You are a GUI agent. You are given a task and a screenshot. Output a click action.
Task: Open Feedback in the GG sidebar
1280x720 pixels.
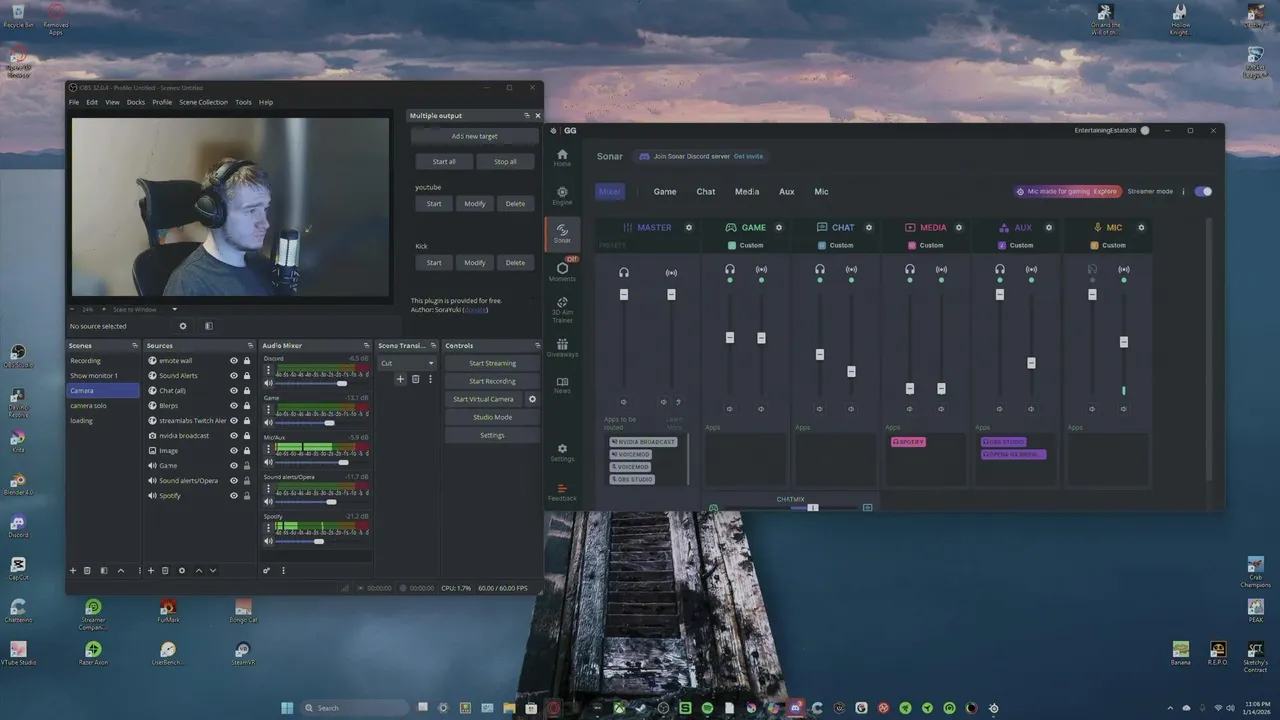click(x=562, y=491)
